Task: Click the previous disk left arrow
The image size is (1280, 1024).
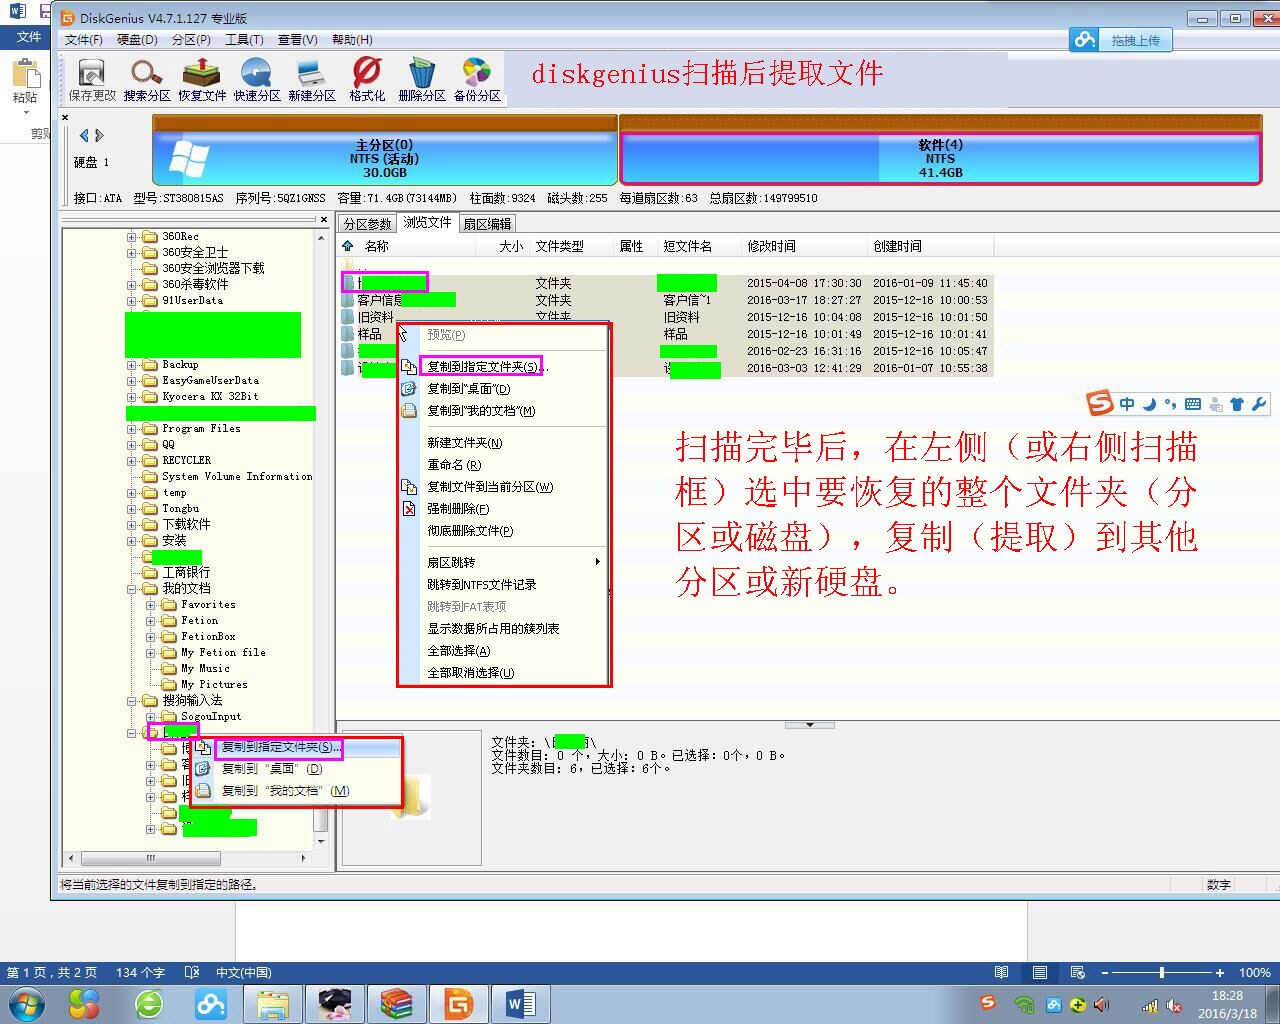Action: [84, 136]
